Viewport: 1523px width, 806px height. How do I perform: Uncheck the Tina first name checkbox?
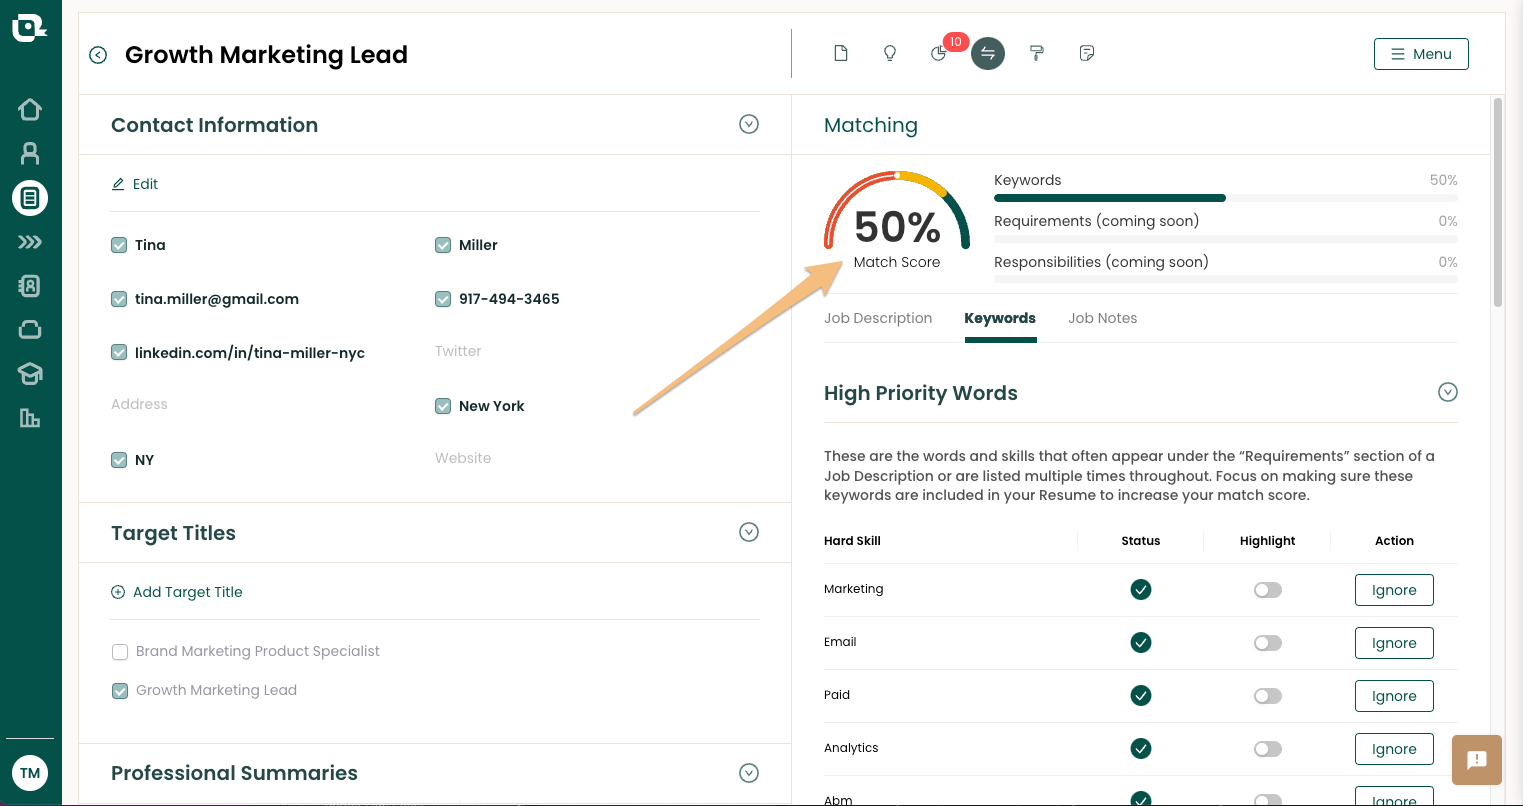click(119, 245)
